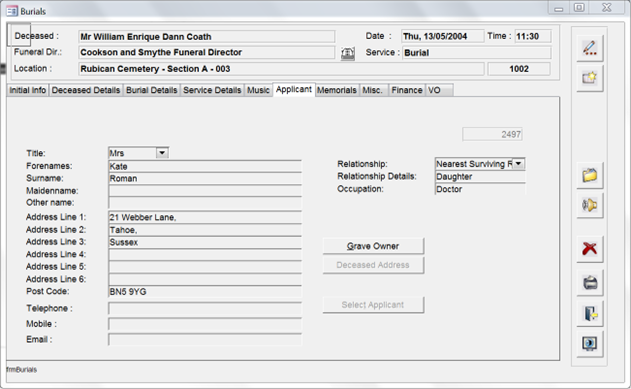
Task: Click the Post Code field BN5 9YG
Action: point(205,292)
